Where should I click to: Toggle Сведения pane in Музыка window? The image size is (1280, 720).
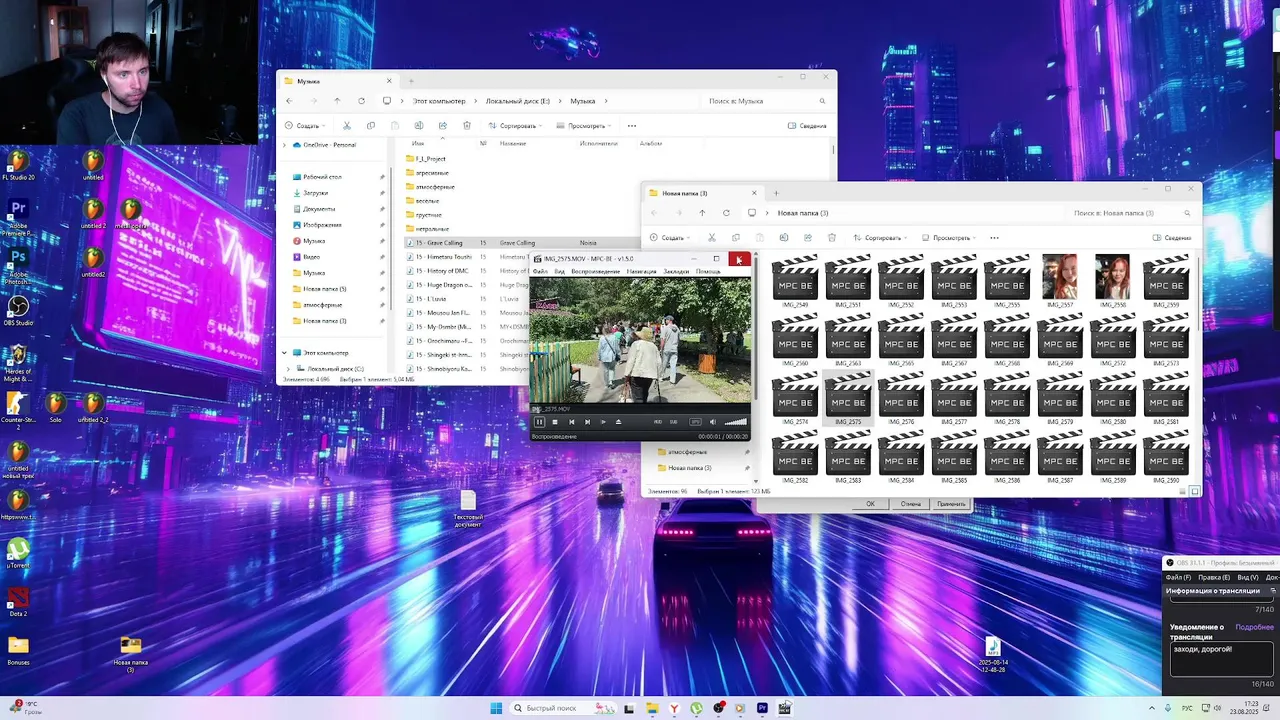click(807, 126)
